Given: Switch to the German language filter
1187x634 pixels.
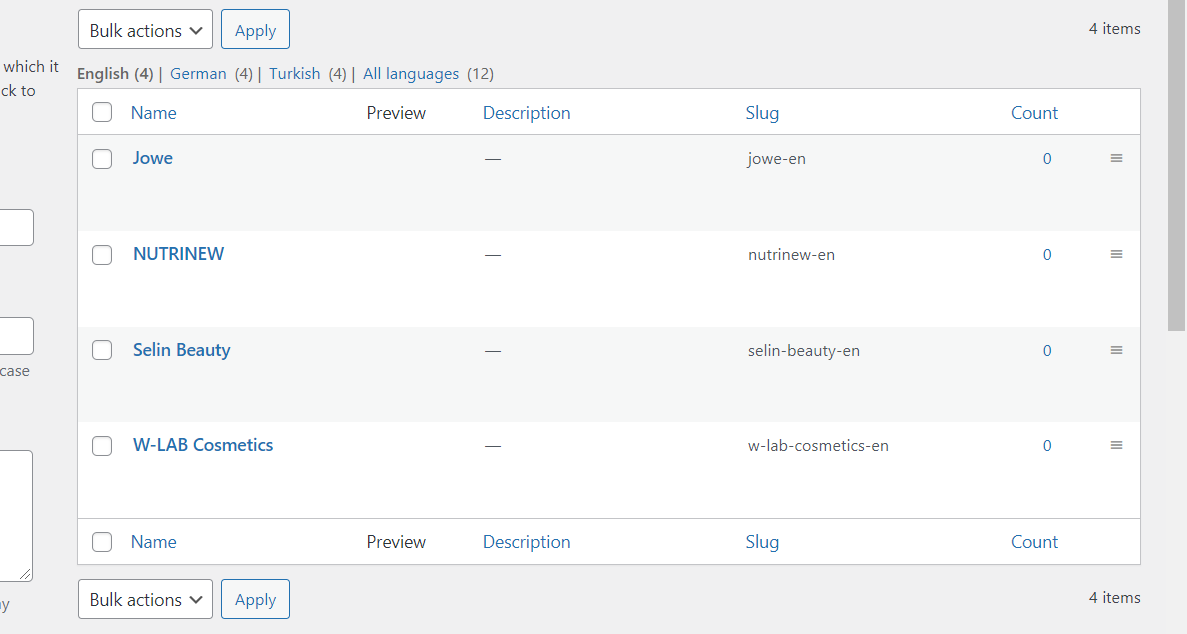Looking at the screenshot, I should click(198, 73).
